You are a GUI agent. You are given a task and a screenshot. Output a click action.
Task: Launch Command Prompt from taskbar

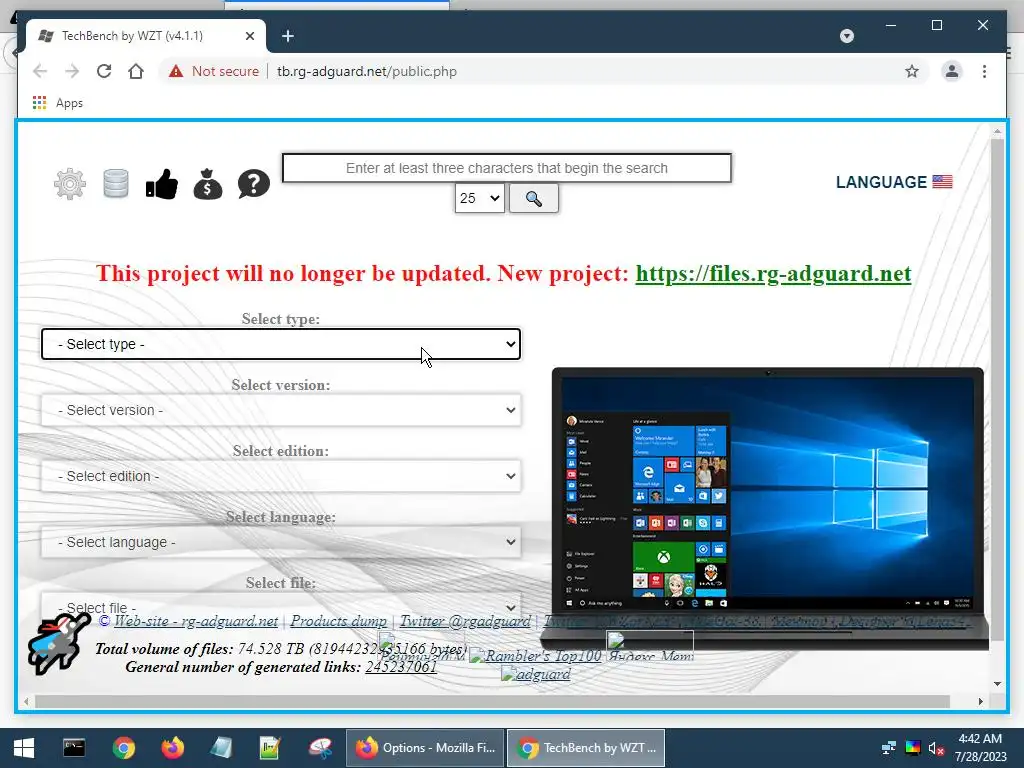coord(74,748)
